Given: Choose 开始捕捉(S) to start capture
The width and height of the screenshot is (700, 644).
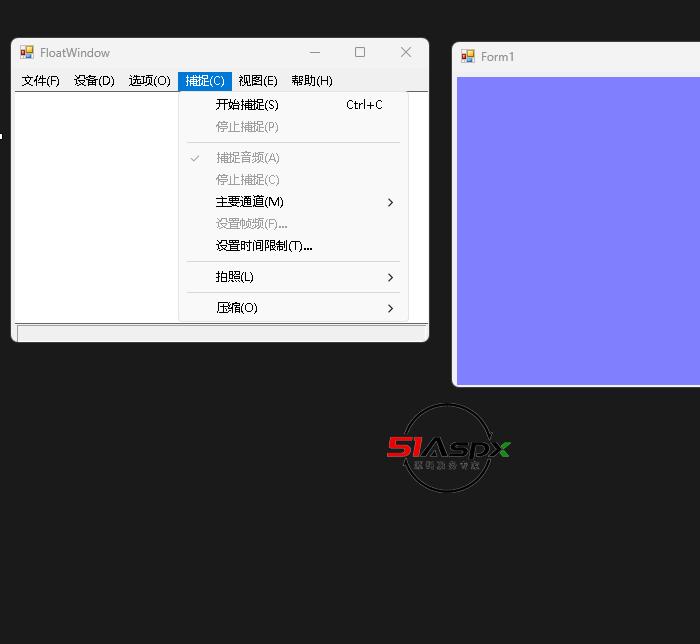Looking at the screenshot, I should [x=293, y=105].
